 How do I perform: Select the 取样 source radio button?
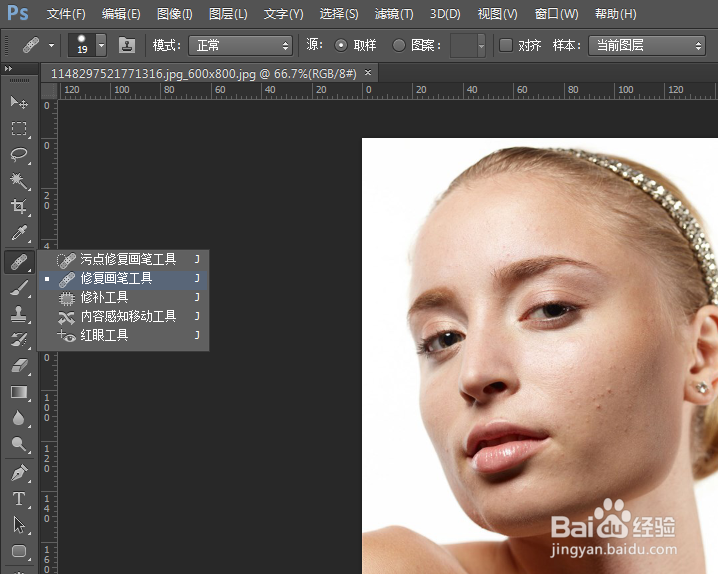[341, 45]
